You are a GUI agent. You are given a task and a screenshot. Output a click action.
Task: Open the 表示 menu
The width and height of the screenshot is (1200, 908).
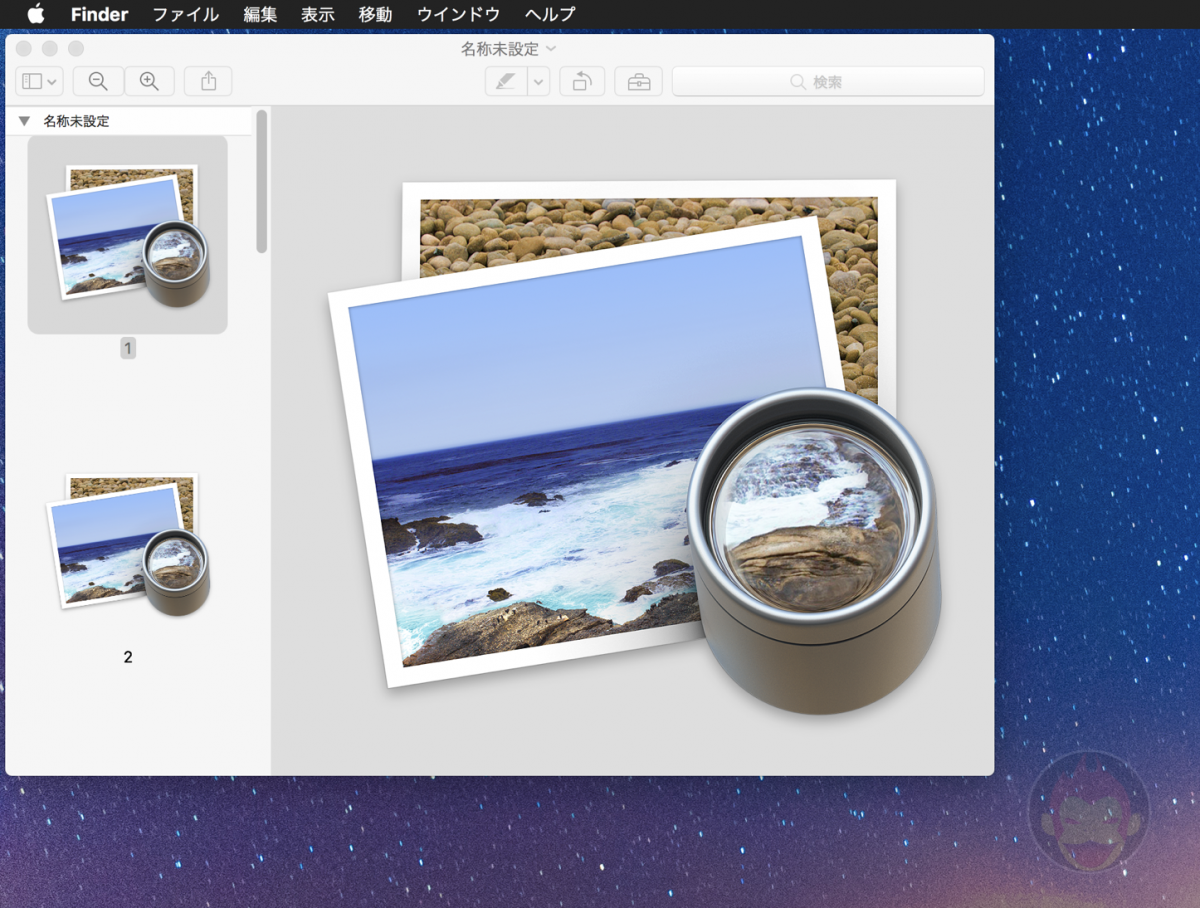click(x=317, y=14)
